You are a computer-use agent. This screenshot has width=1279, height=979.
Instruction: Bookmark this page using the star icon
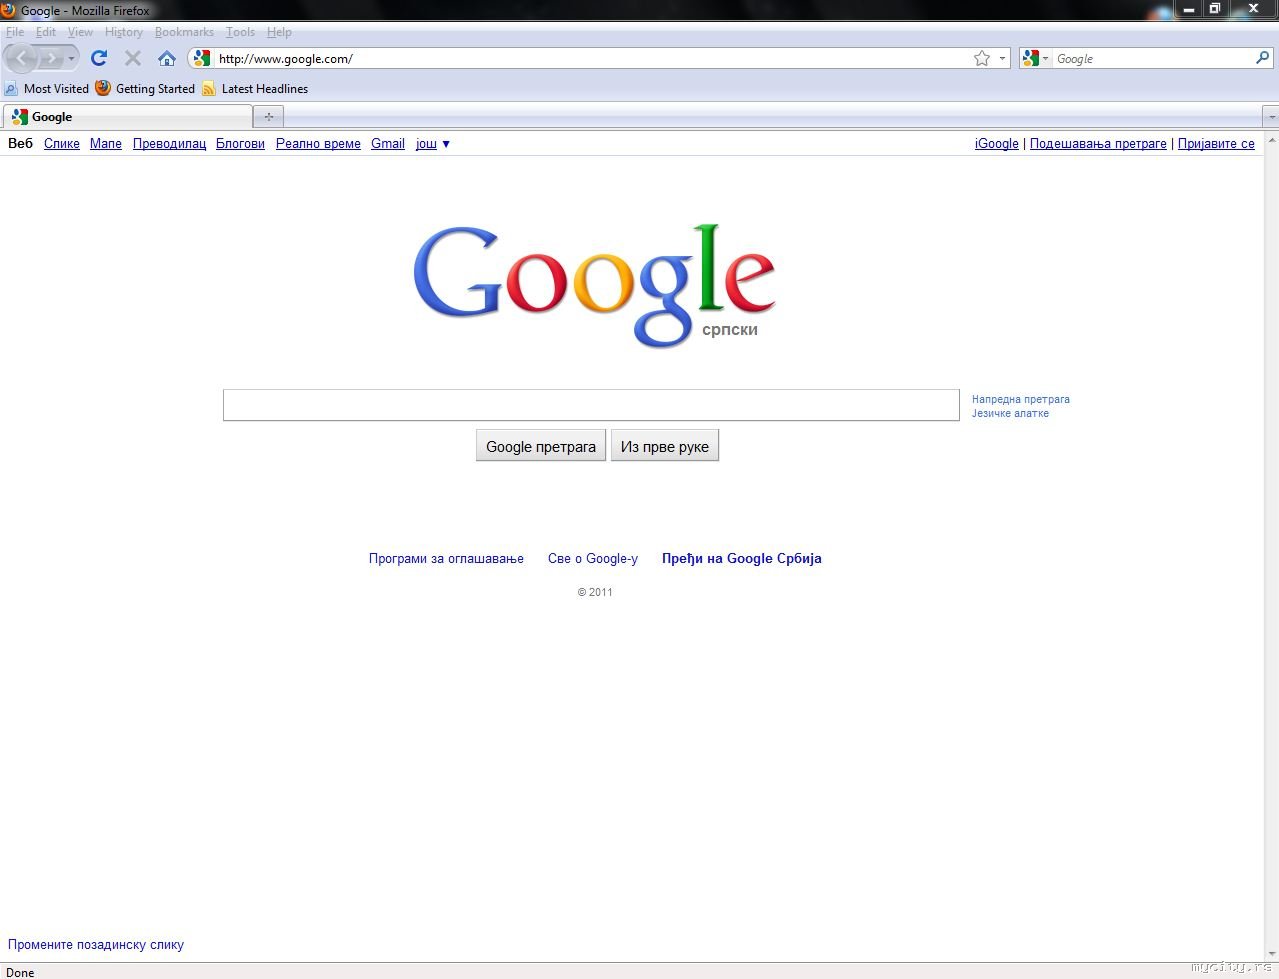(980, 58)
